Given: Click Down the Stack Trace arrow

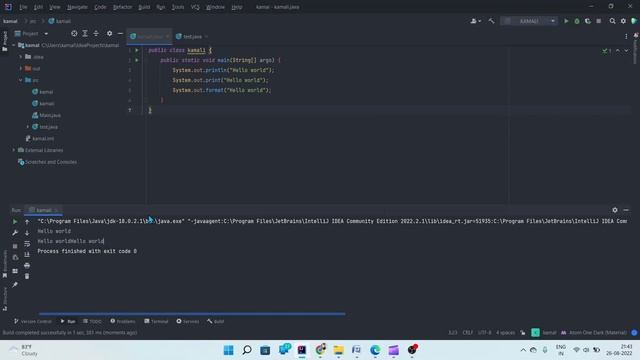Looking at the screenshot, I should (27, 233).
